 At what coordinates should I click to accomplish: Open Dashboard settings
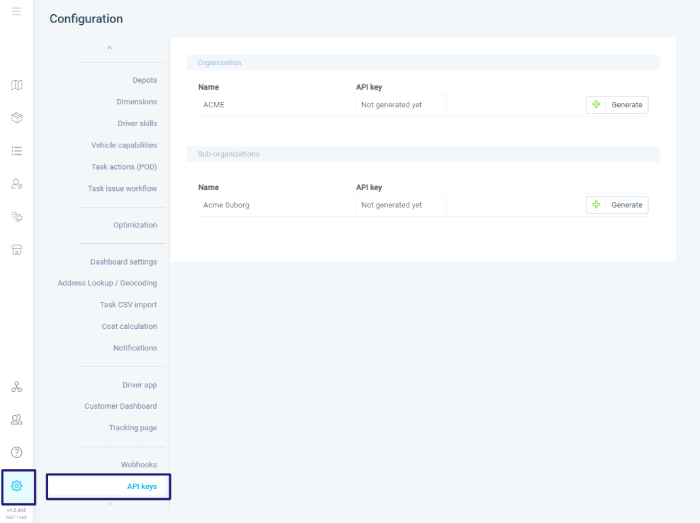pos(124,262)
